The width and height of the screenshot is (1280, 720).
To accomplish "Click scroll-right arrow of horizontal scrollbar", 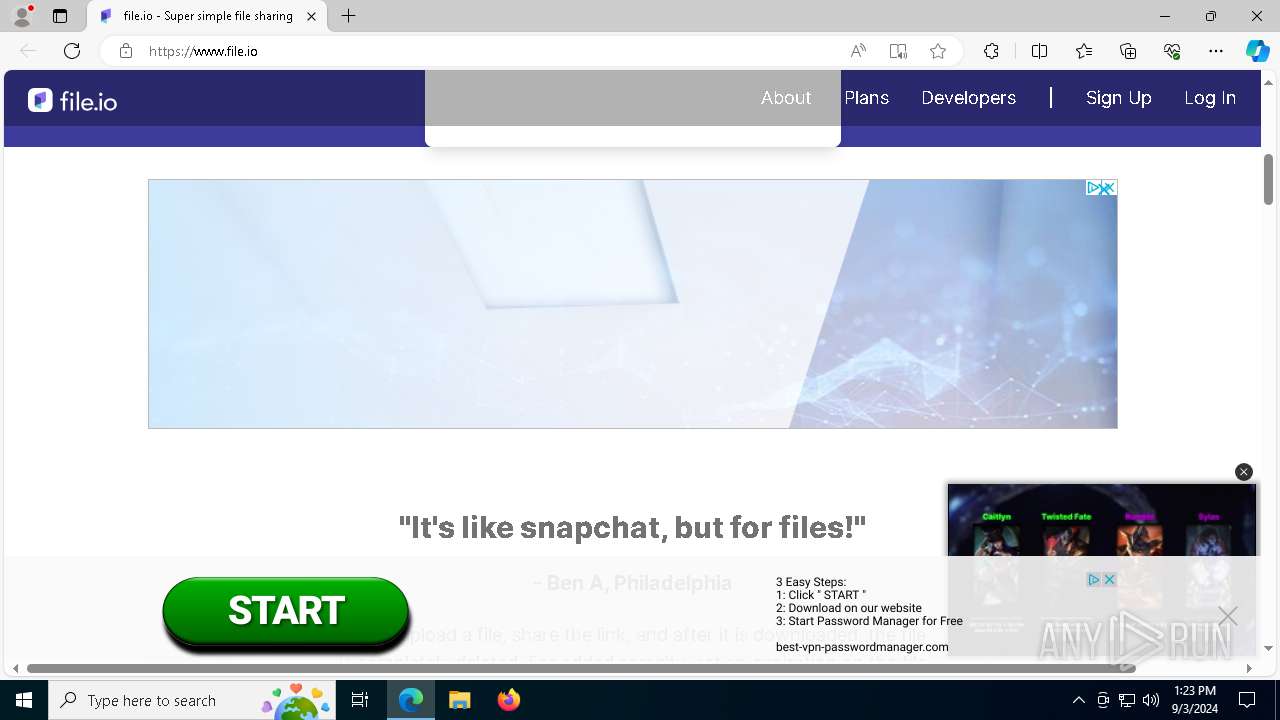I will 1248,668.
